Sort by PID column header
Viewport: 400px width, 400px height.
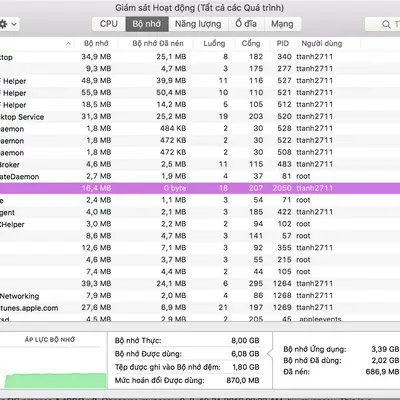[x=282, y=43]
